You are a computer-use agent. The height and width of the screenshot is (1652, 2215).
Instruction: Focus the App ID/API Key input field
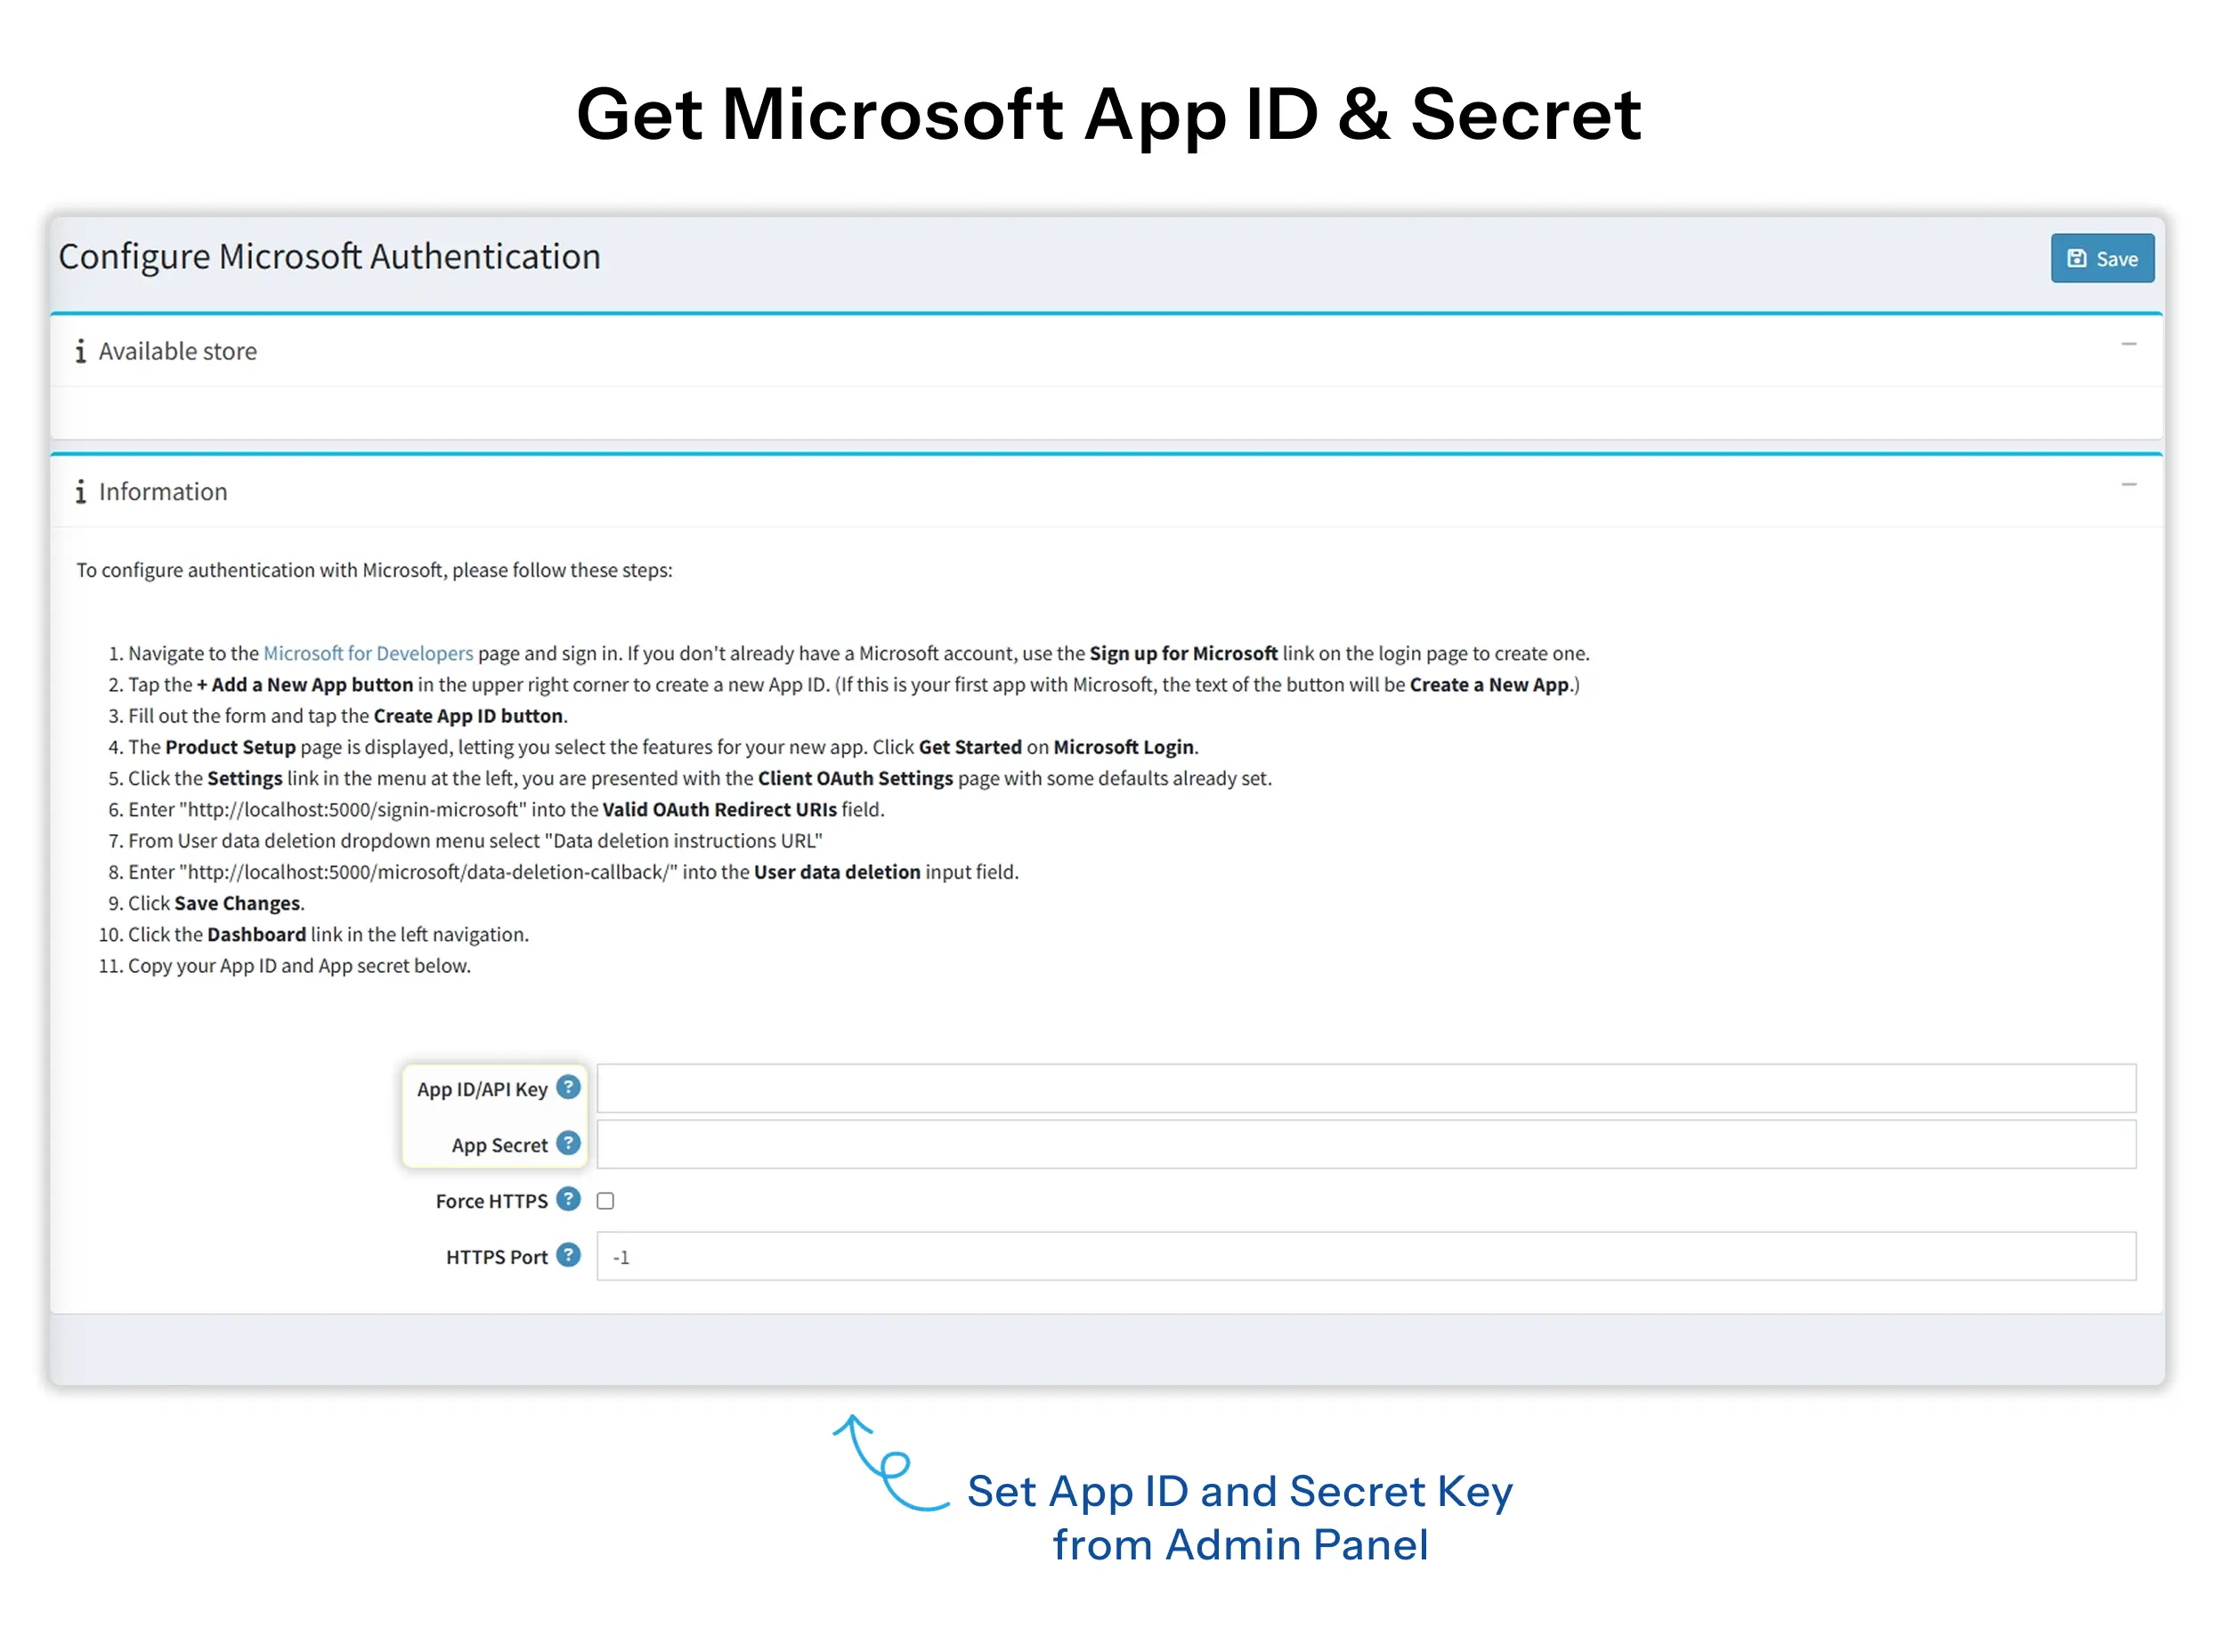[x=1366, y=1088]
